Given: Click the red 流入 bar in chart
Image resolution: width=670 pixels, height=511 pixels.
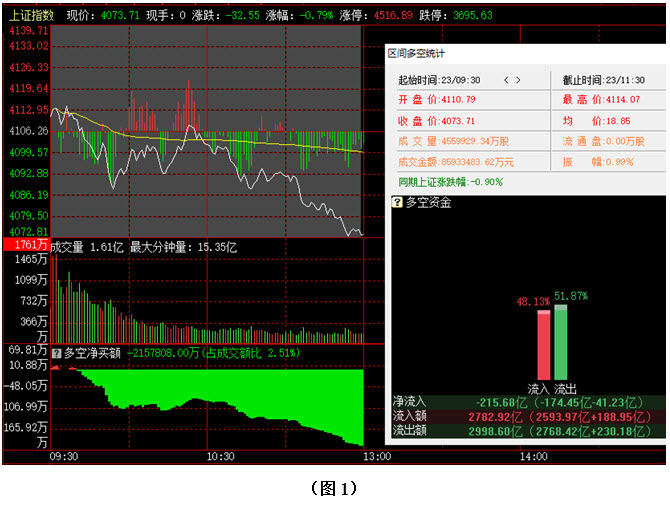Looking at the screenshot, I should (544, 344).
